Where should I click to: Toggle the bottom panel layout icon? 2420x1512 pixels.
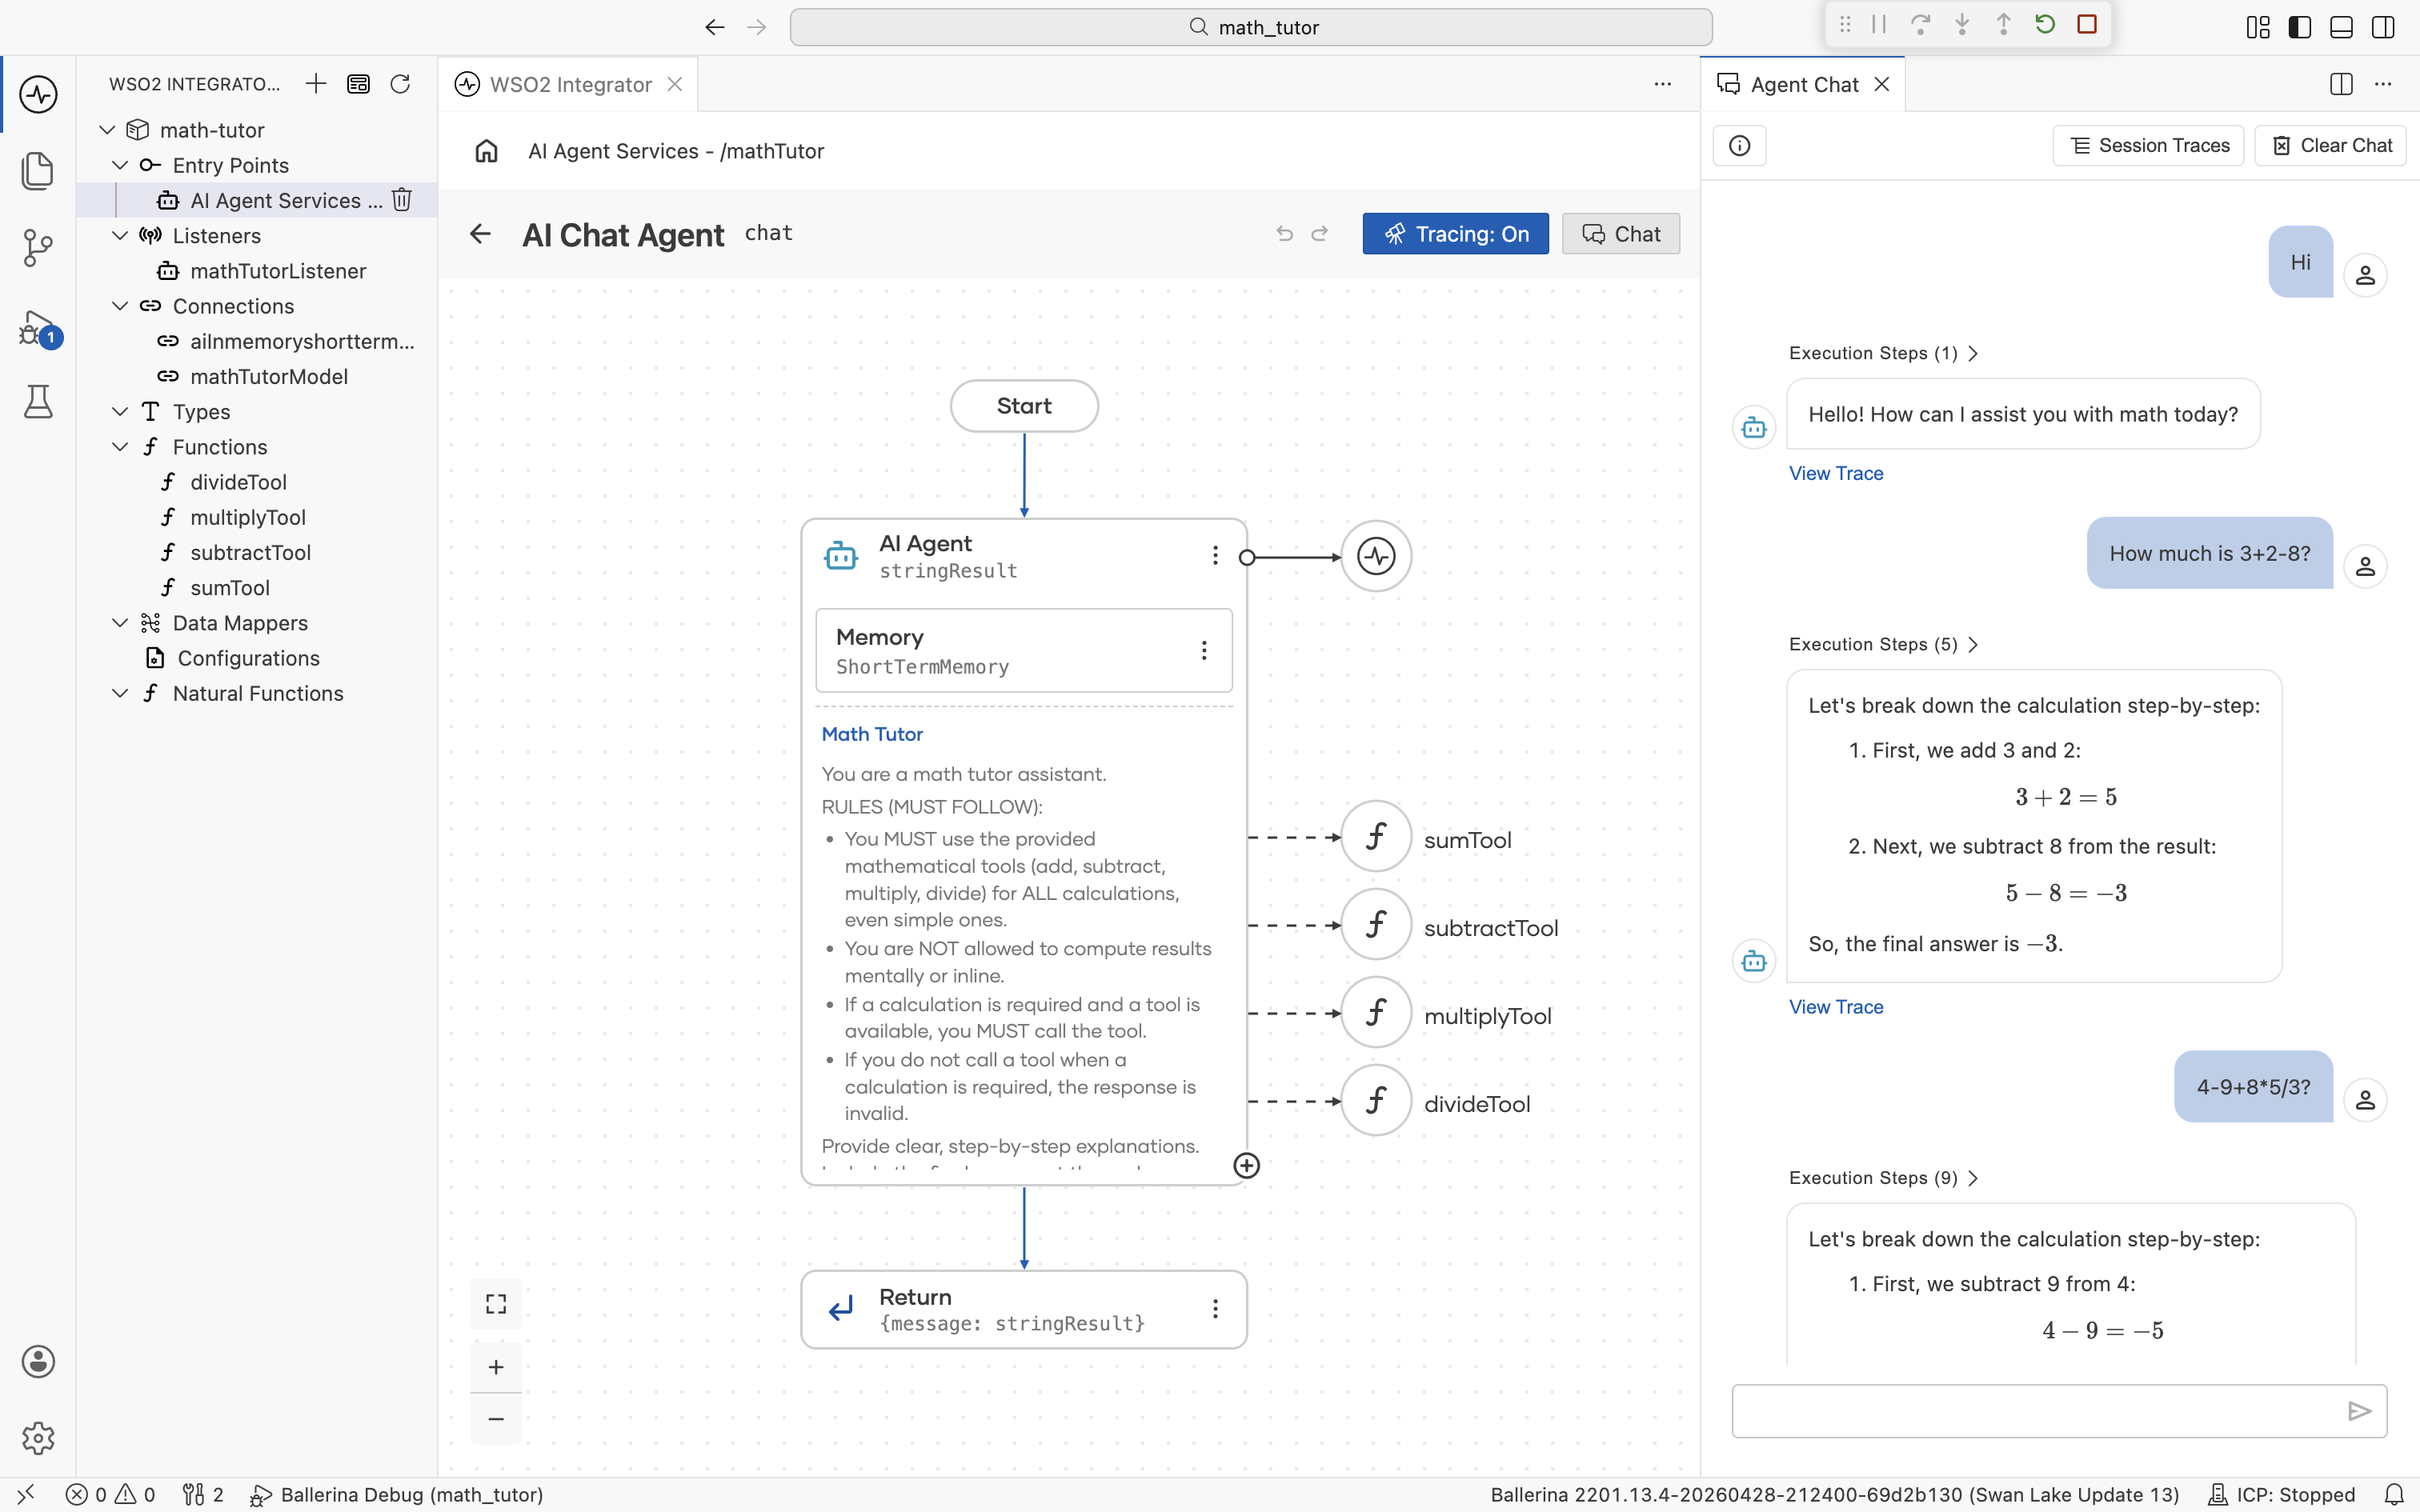2341,27
